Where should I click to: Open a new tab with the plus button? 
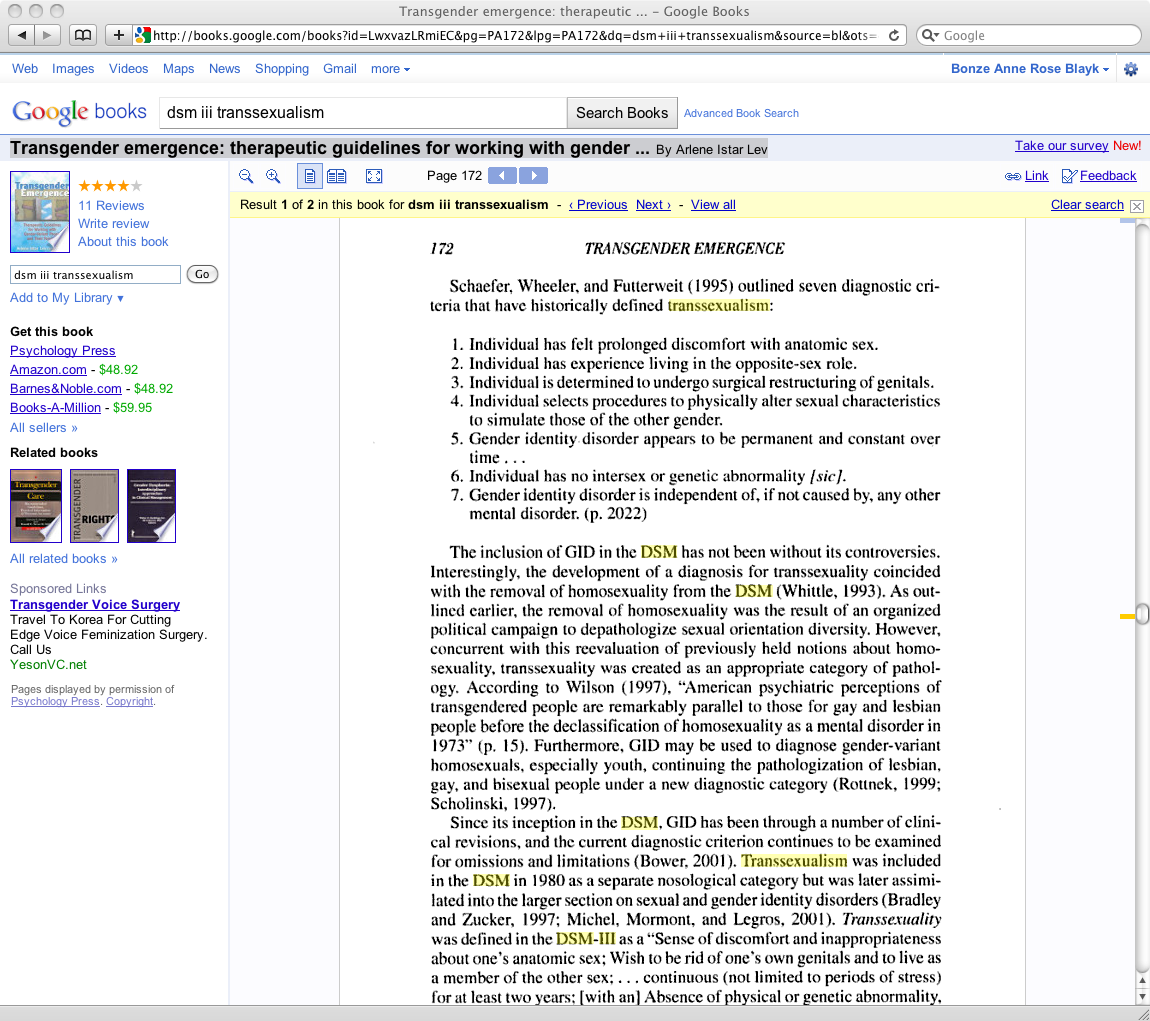[x=118, y=34]
